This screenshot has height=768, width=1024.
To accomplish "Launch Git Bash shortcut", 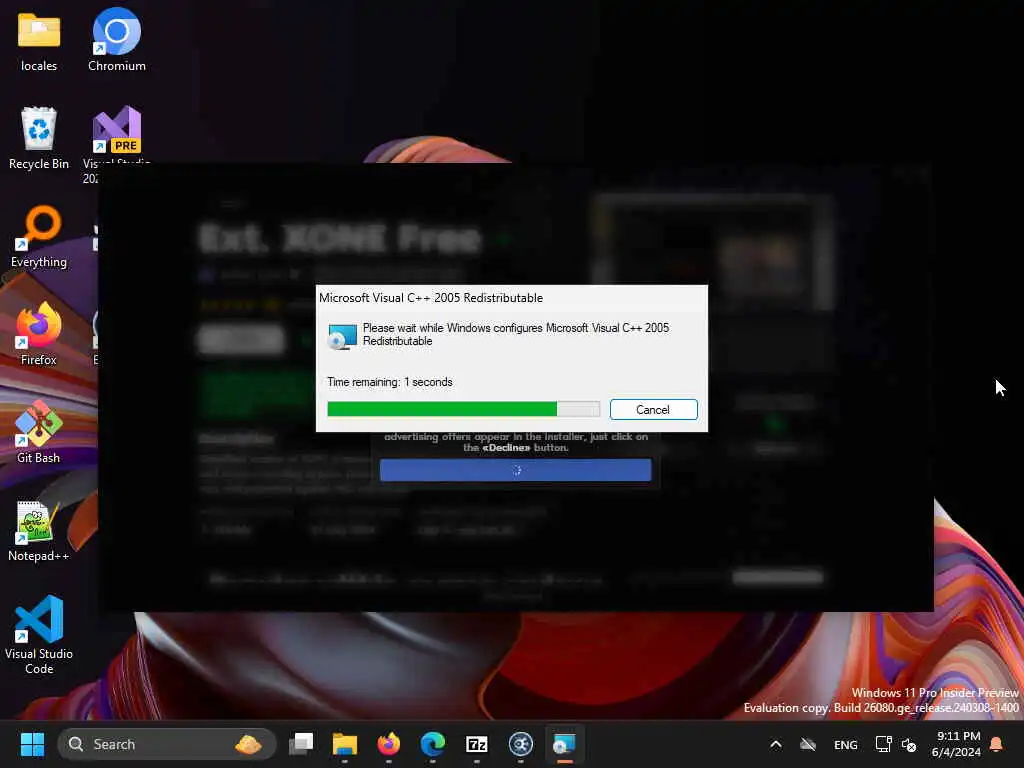I will [x=39, y=432].
